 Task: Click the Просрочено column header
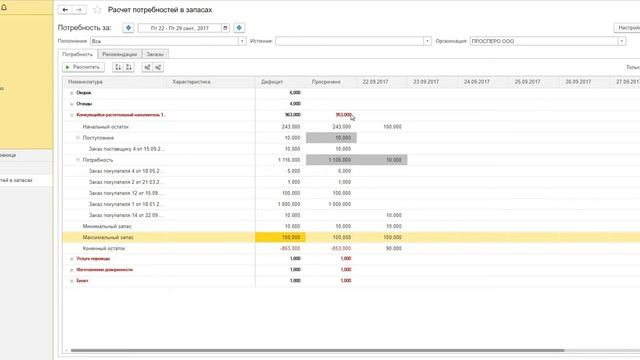[331, 82]
